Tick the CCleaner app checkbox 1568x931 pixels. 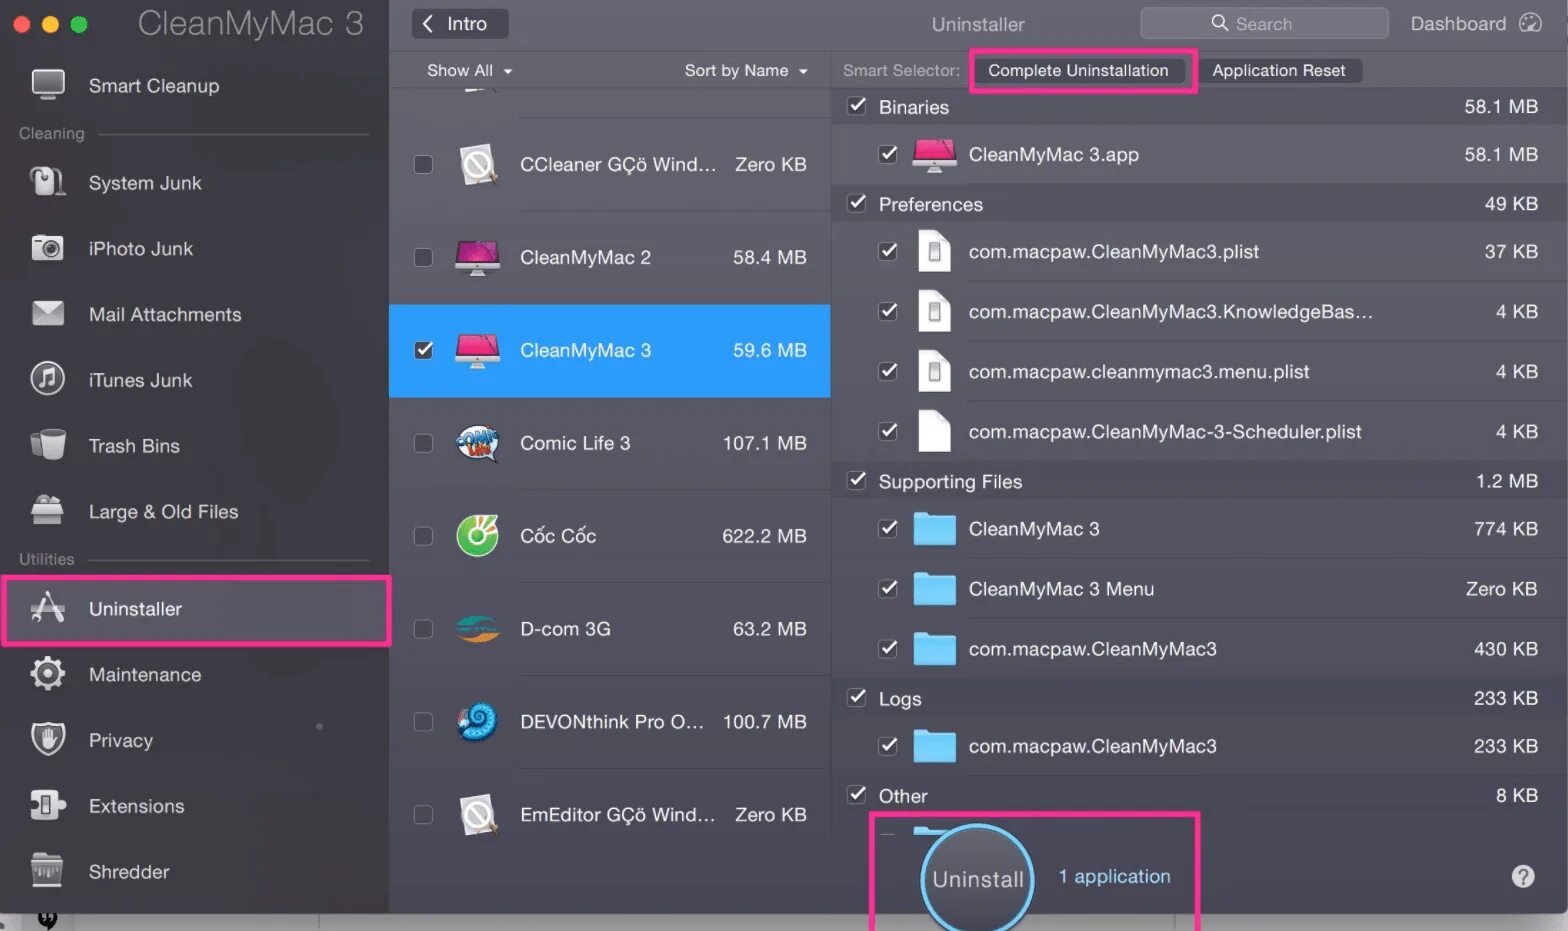tap(424, 164)
